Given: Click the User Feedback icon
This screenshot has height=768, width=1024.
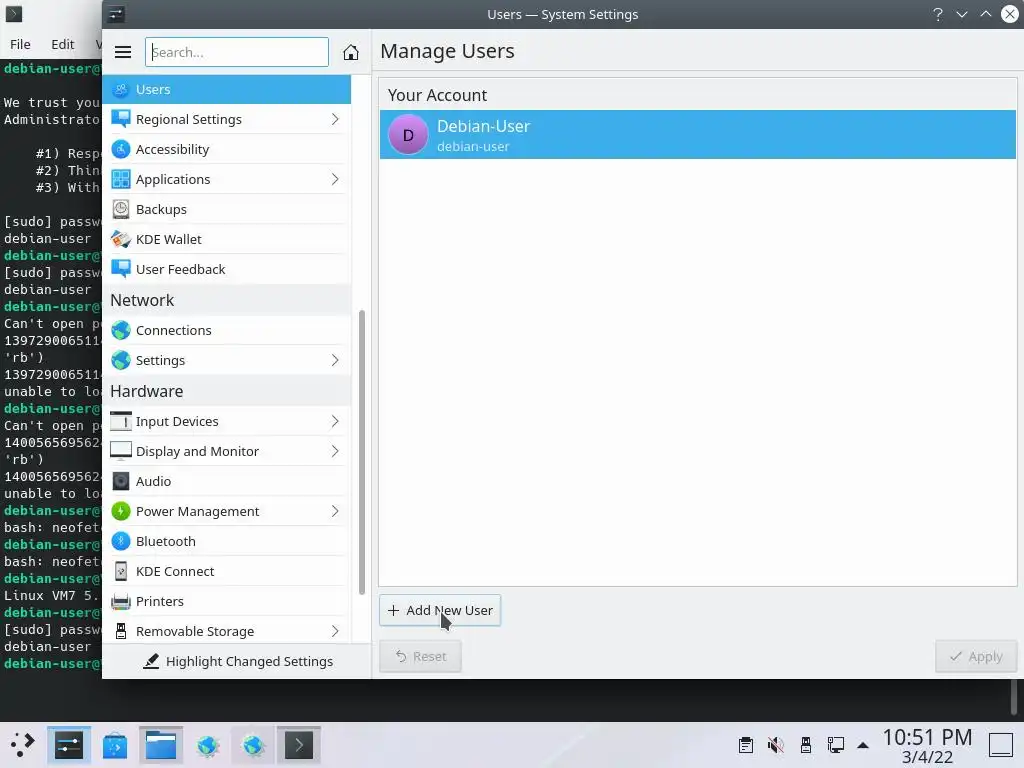Looking at the screenshot, I should click(x=121, y=269).
